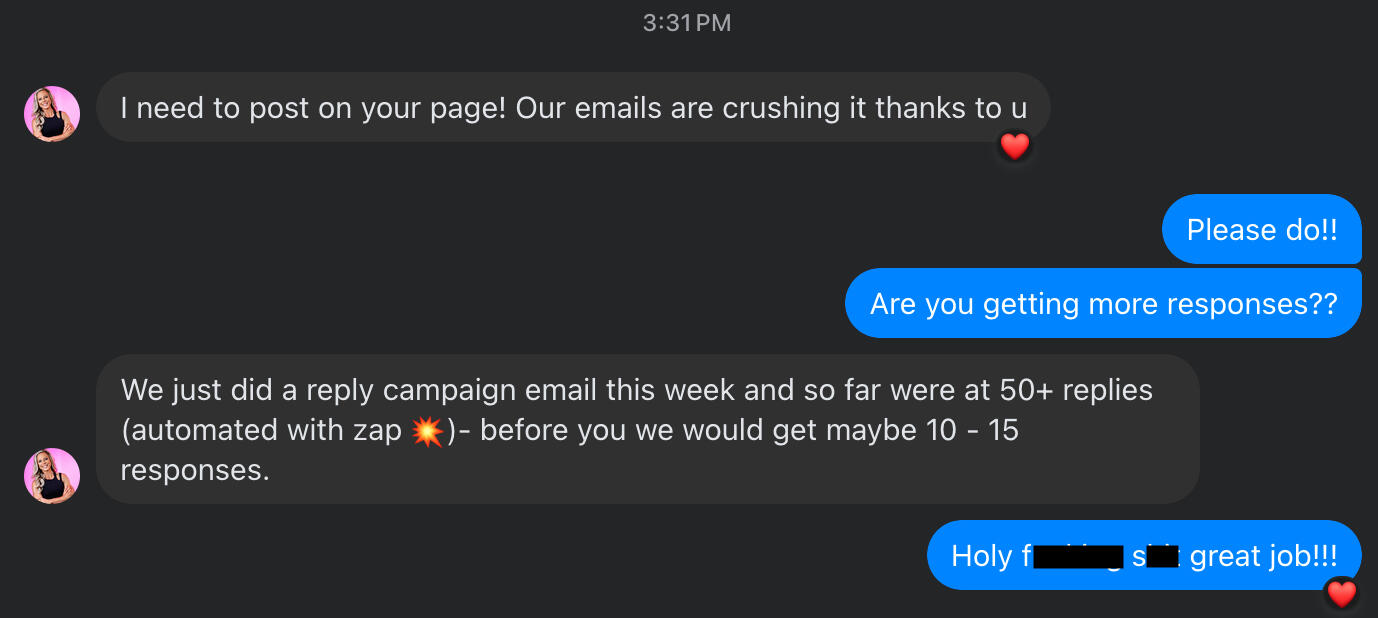Image resolution: width=1378 pixels, height=618 pixels.
Task: Select the 'Please do!!' message bubble
Action: coord(1261,230)
